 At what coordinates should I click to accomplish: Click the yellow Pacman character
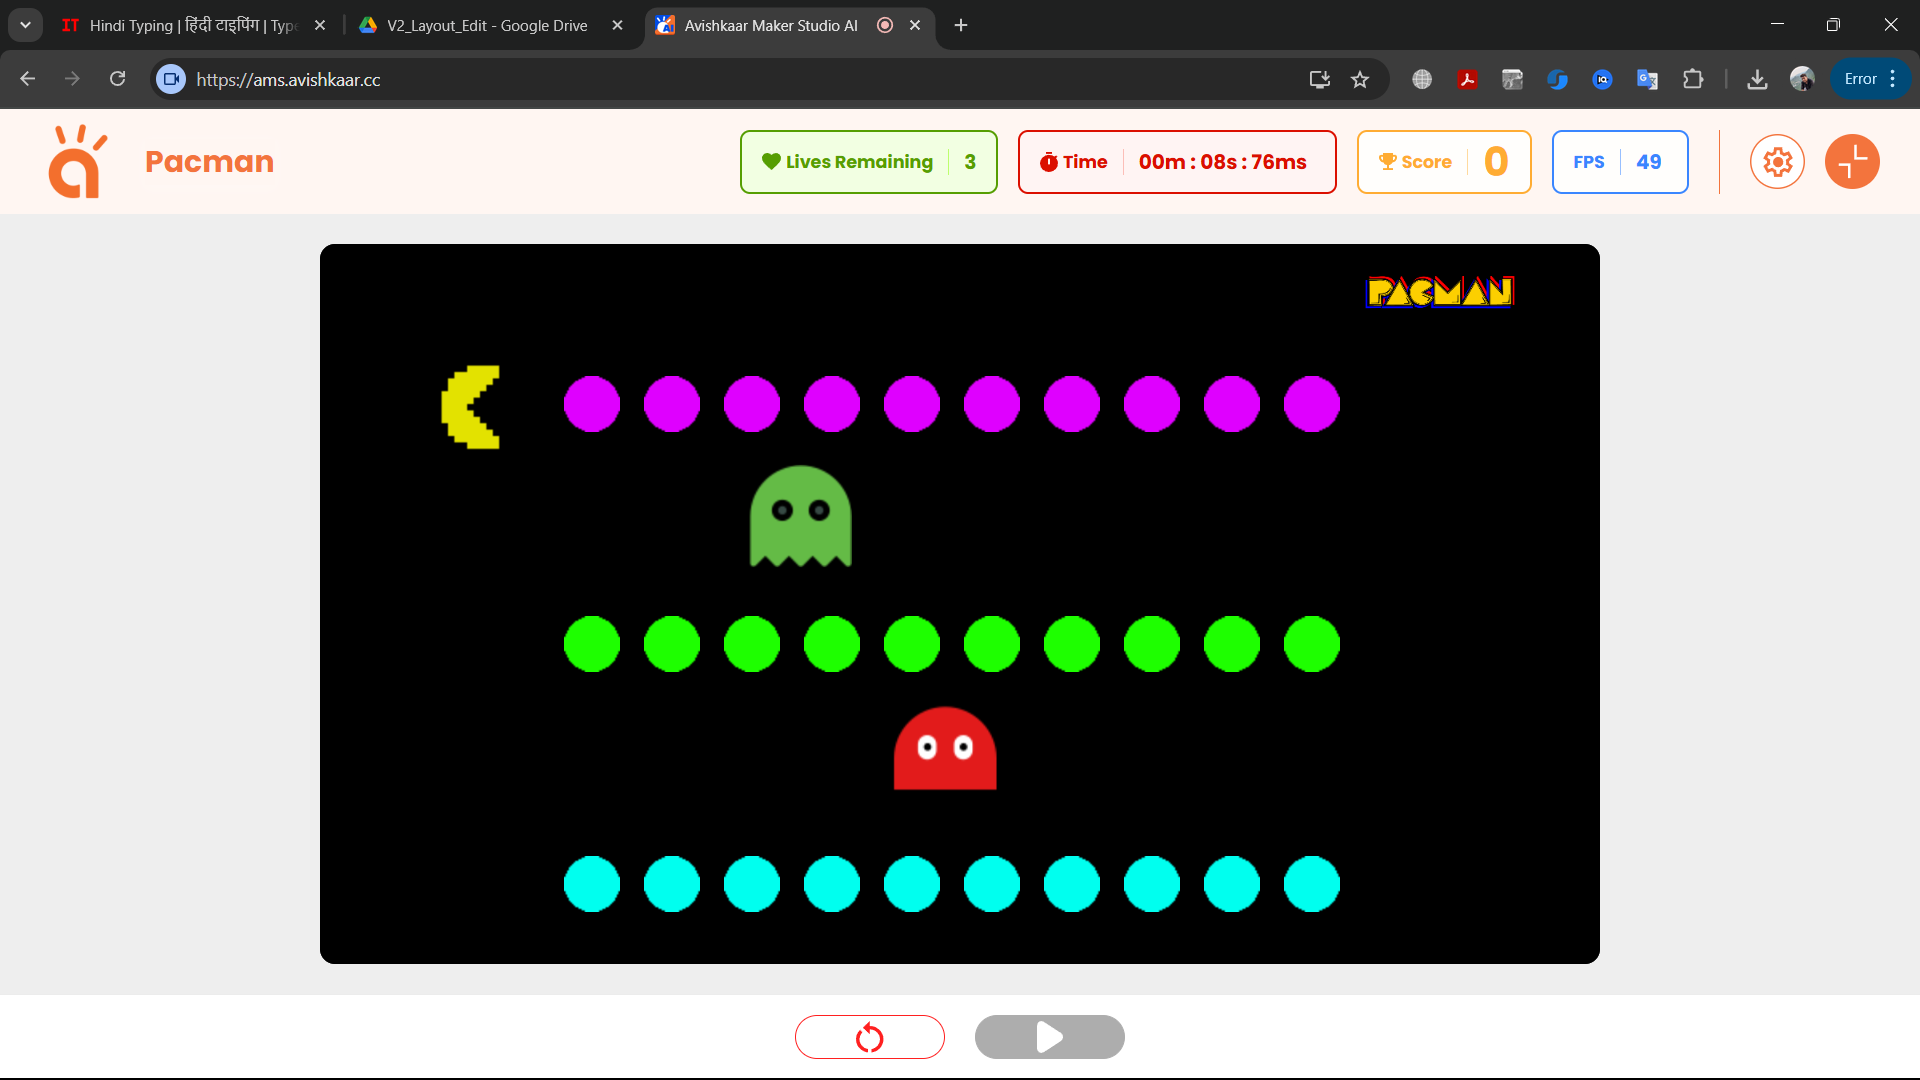[471, 407]
